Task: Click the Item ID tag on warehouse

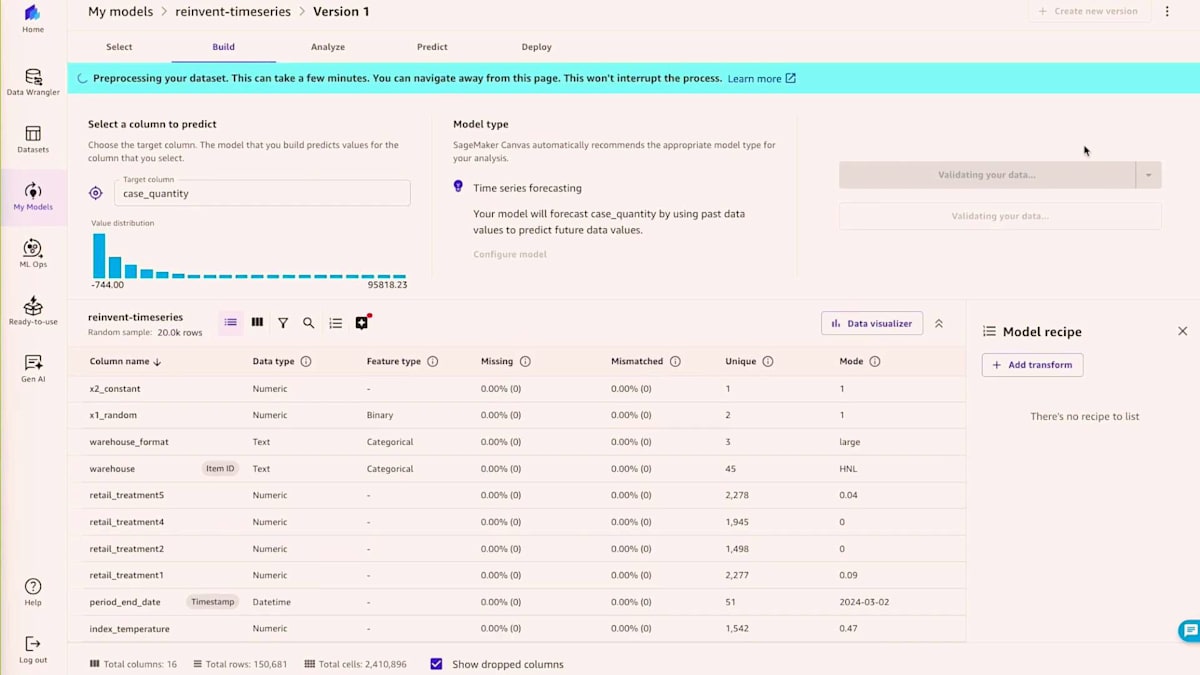Action: tap(220, 468)
